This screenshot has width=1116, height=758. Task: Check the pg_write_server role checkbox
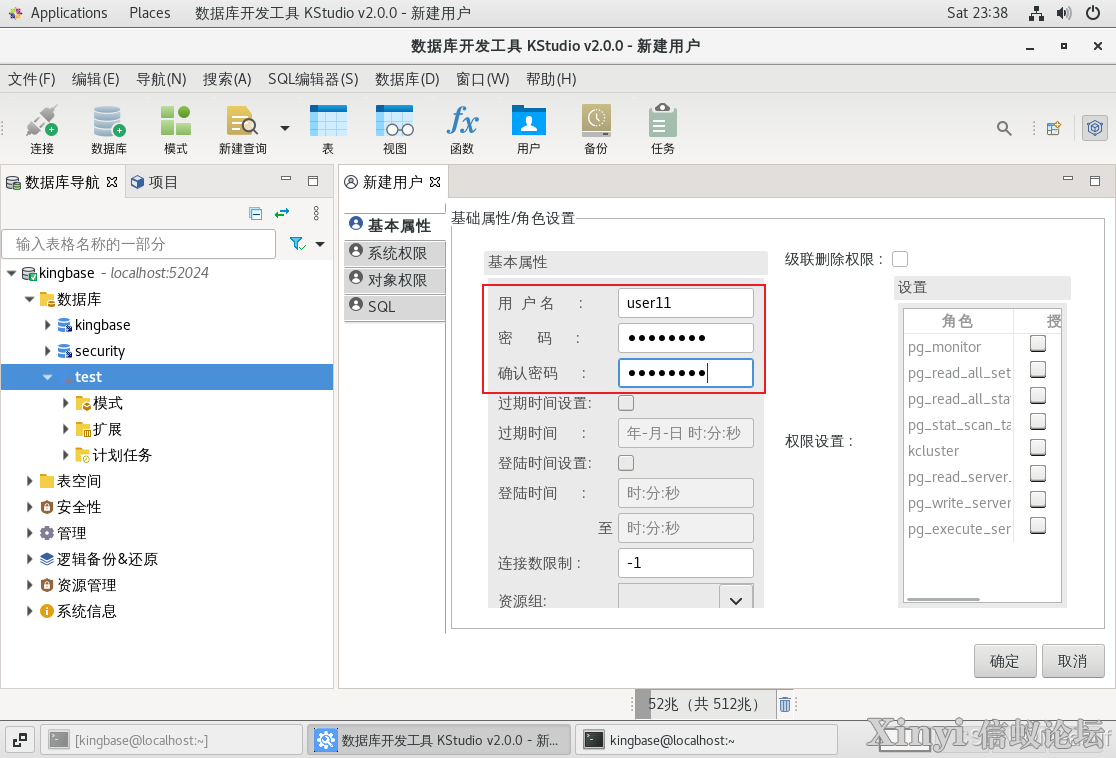[1038, 499]
